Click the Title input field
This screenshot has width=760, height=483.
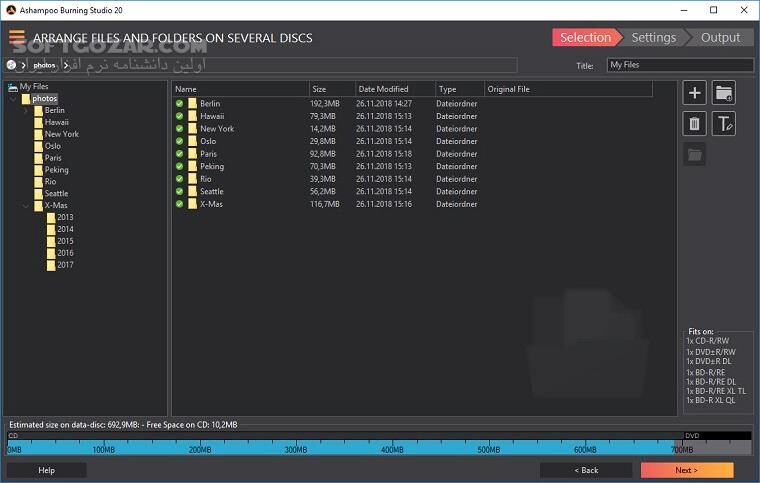pos(676,65)
